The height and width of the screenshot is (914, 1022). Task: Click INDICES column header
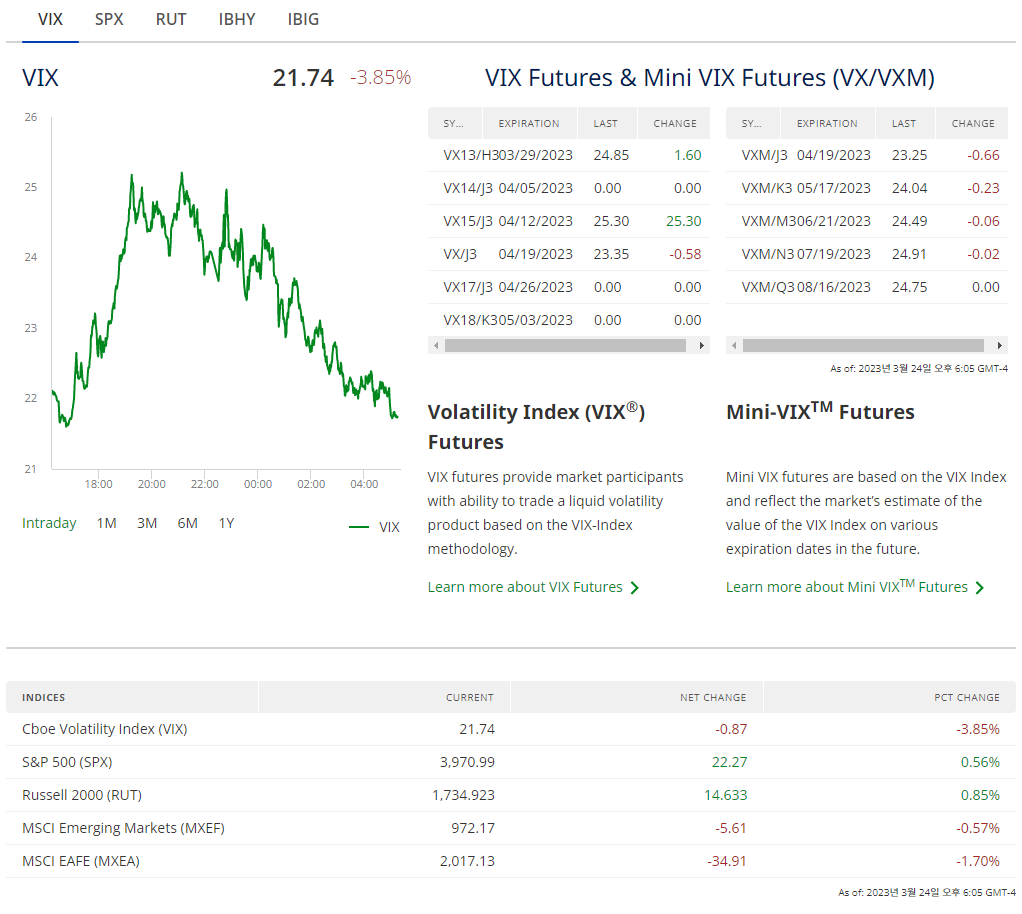132,698
